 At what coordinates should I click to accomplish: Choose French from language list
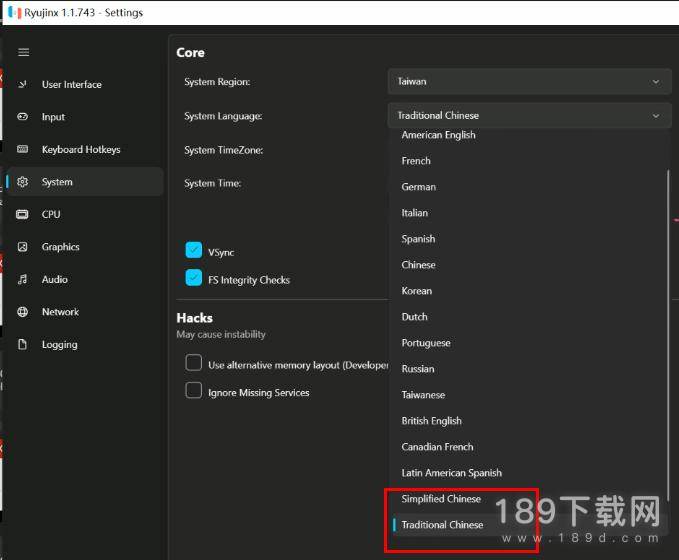coord(527,161)
